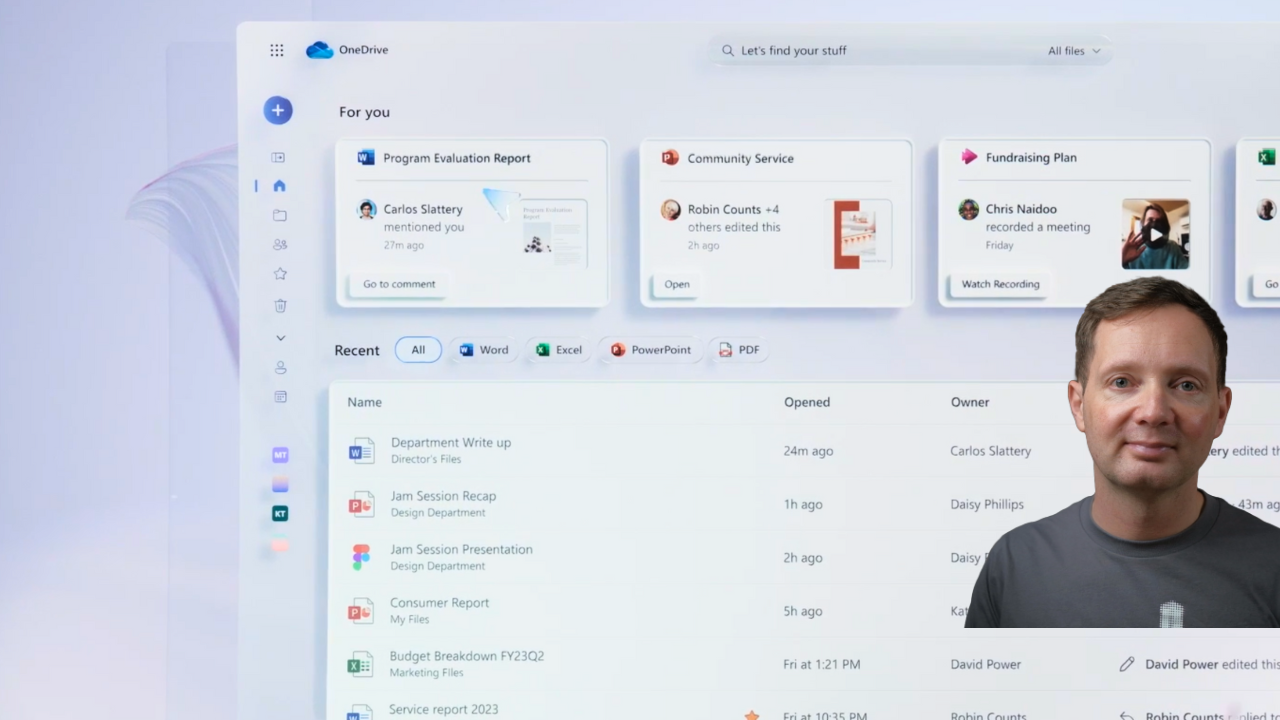Open the Jam Session Recap file

coord(443,496)
